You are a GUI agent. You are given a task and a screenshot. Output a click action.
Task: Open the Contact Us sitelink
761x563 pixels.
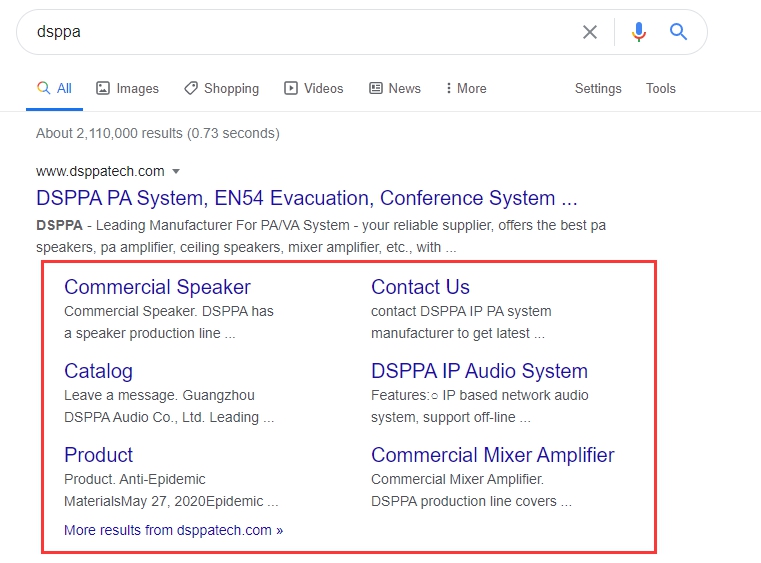tap(420, 287)
